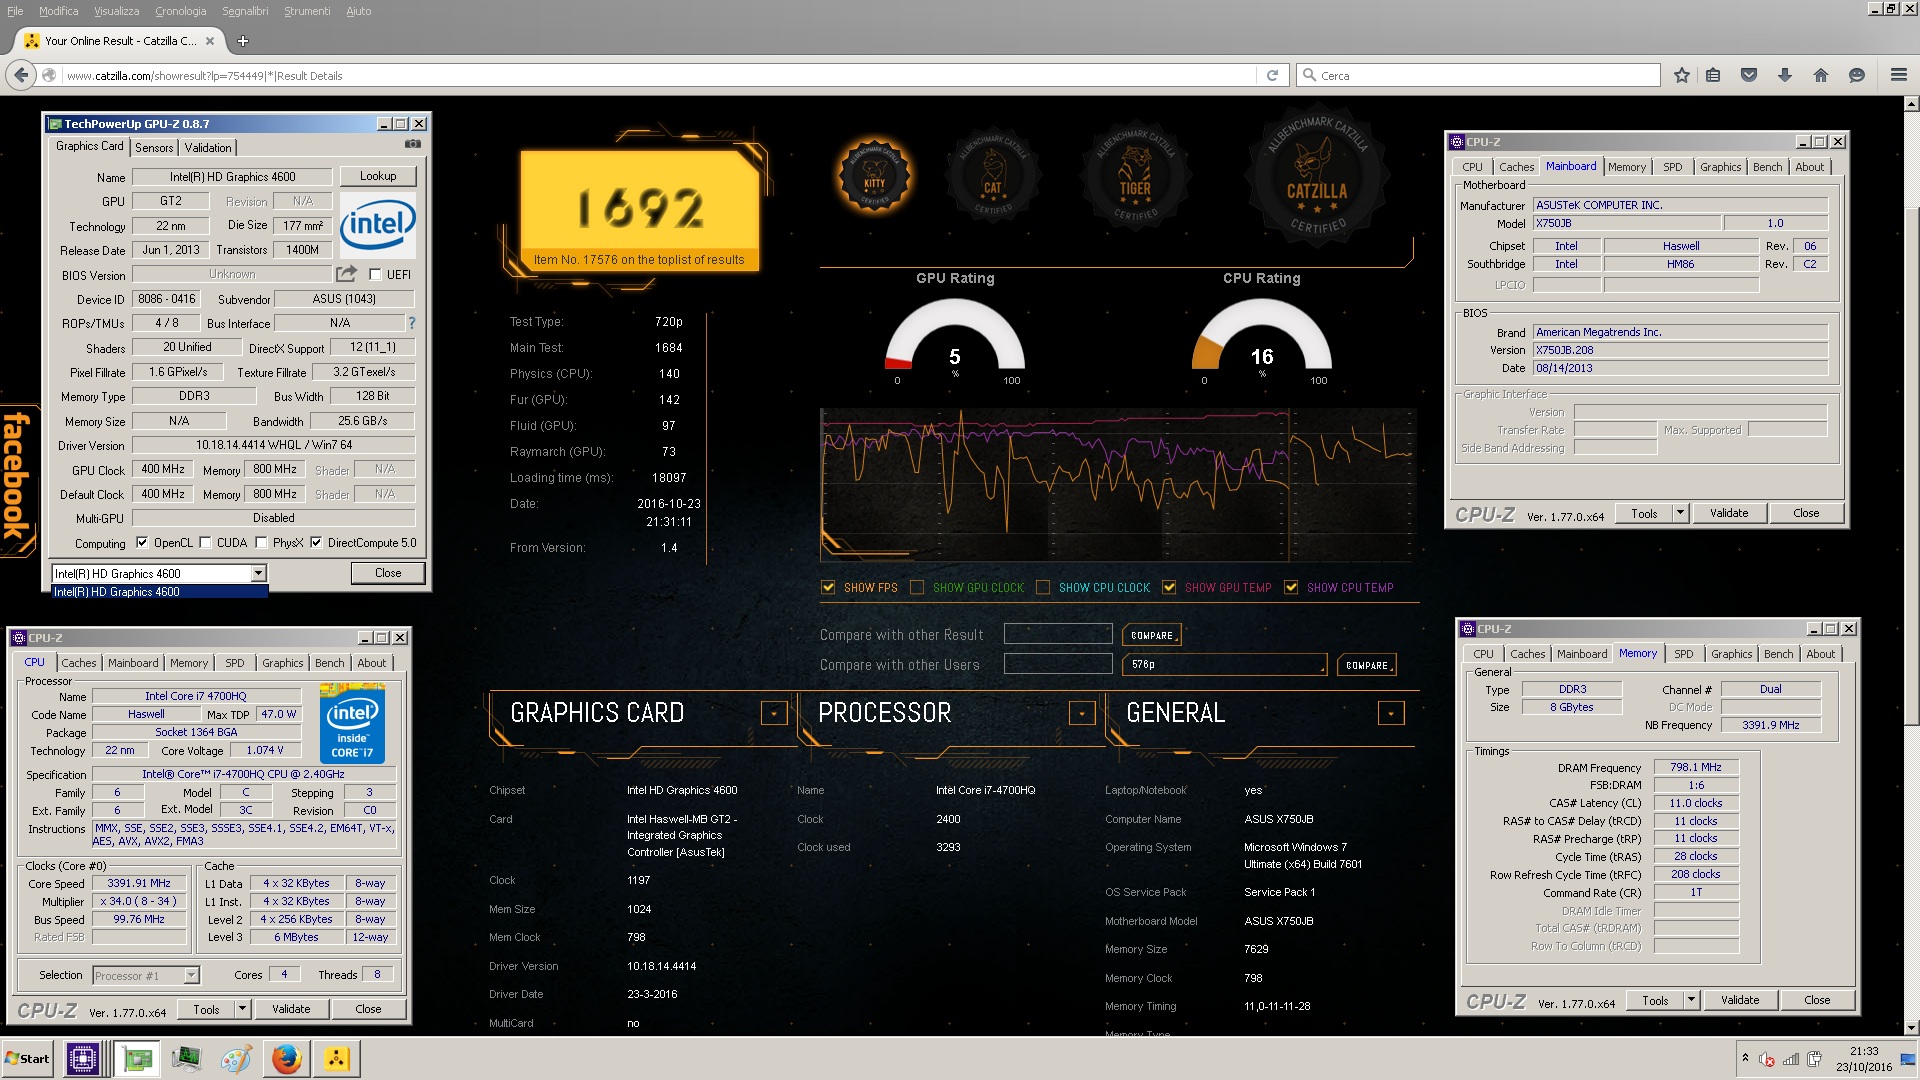Image resolution: width=1920 pixels, height=1080 pixels.
Task: Collapse the GENERAL section
Action: pyautogui.click(x=1391, y=713)
